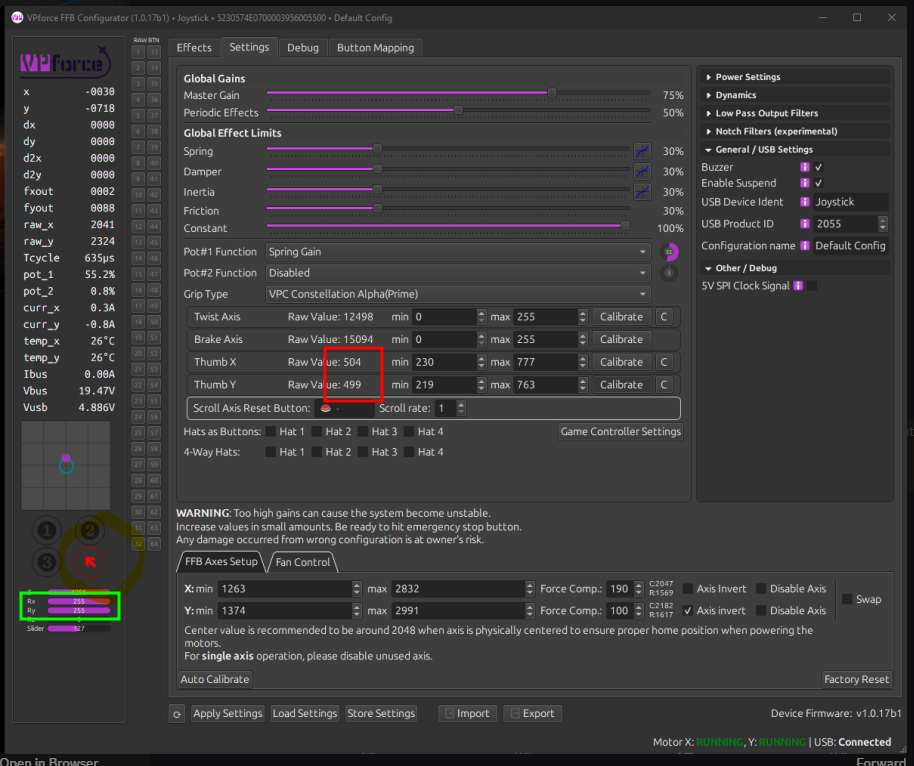The height and width of the screenshot is (766, 914).
Task: Open the Pot#2 Function dropdown
Action: (458, 273)
